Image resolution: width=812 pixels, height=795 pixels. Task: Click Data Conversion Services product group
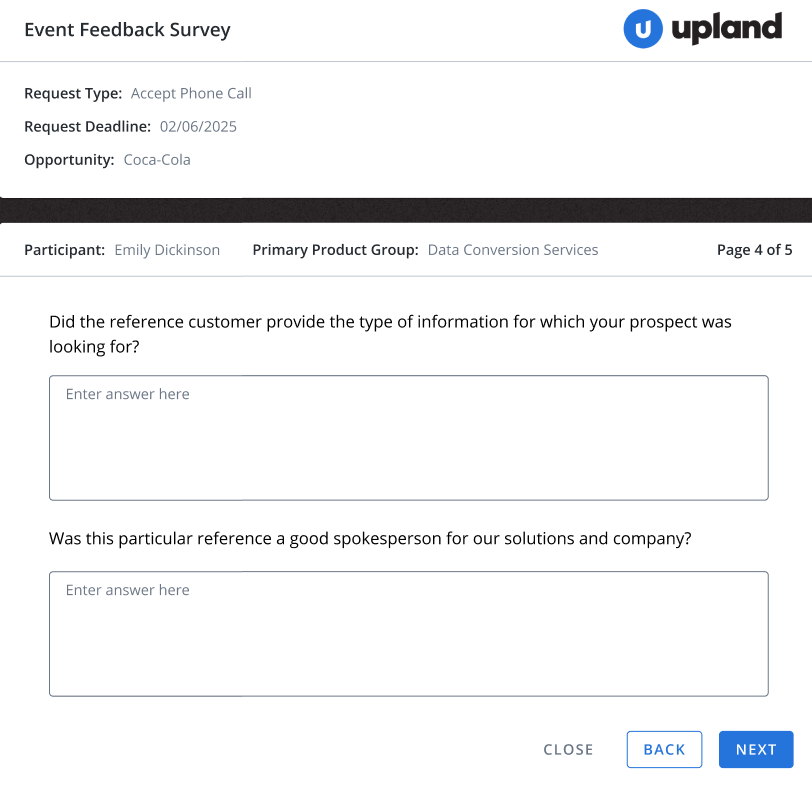pyautogui.click(x=513, y=250)
